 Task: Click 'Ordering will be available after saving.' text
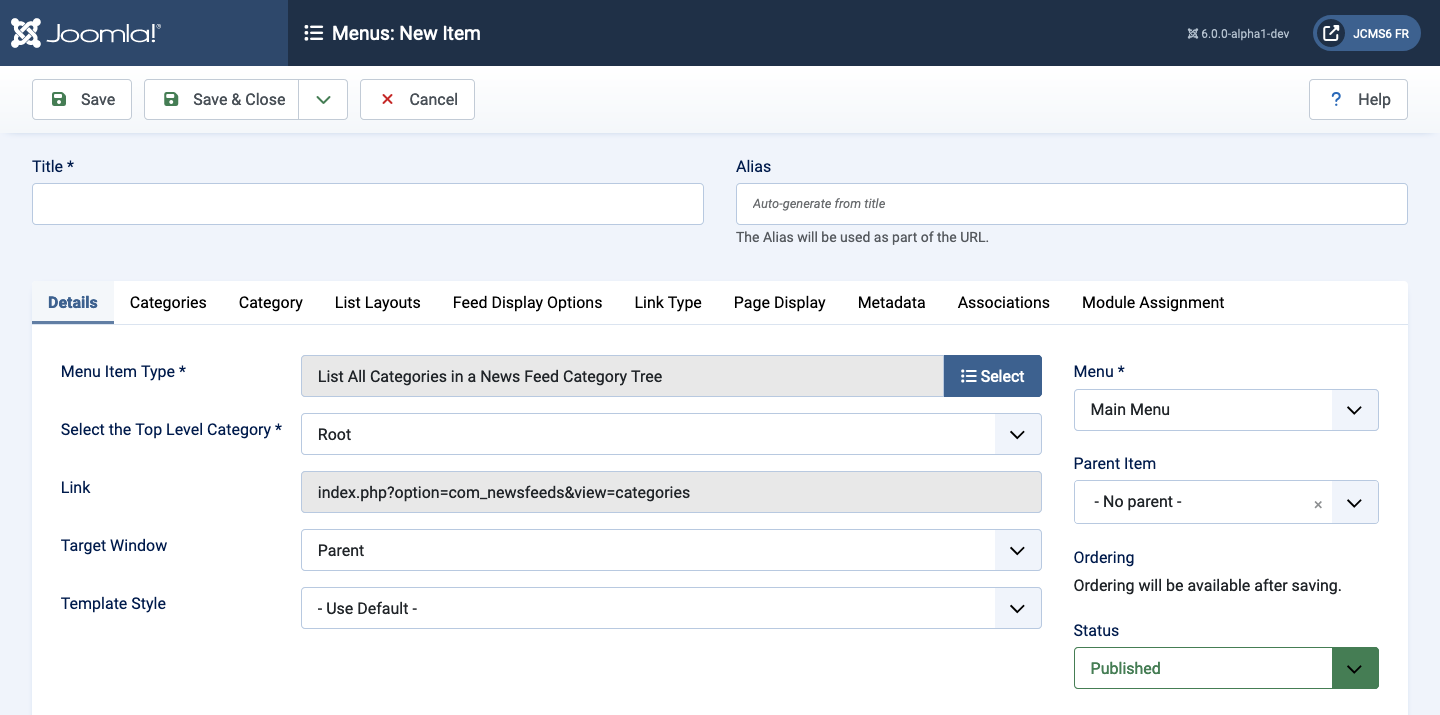tap(1207, 585)
